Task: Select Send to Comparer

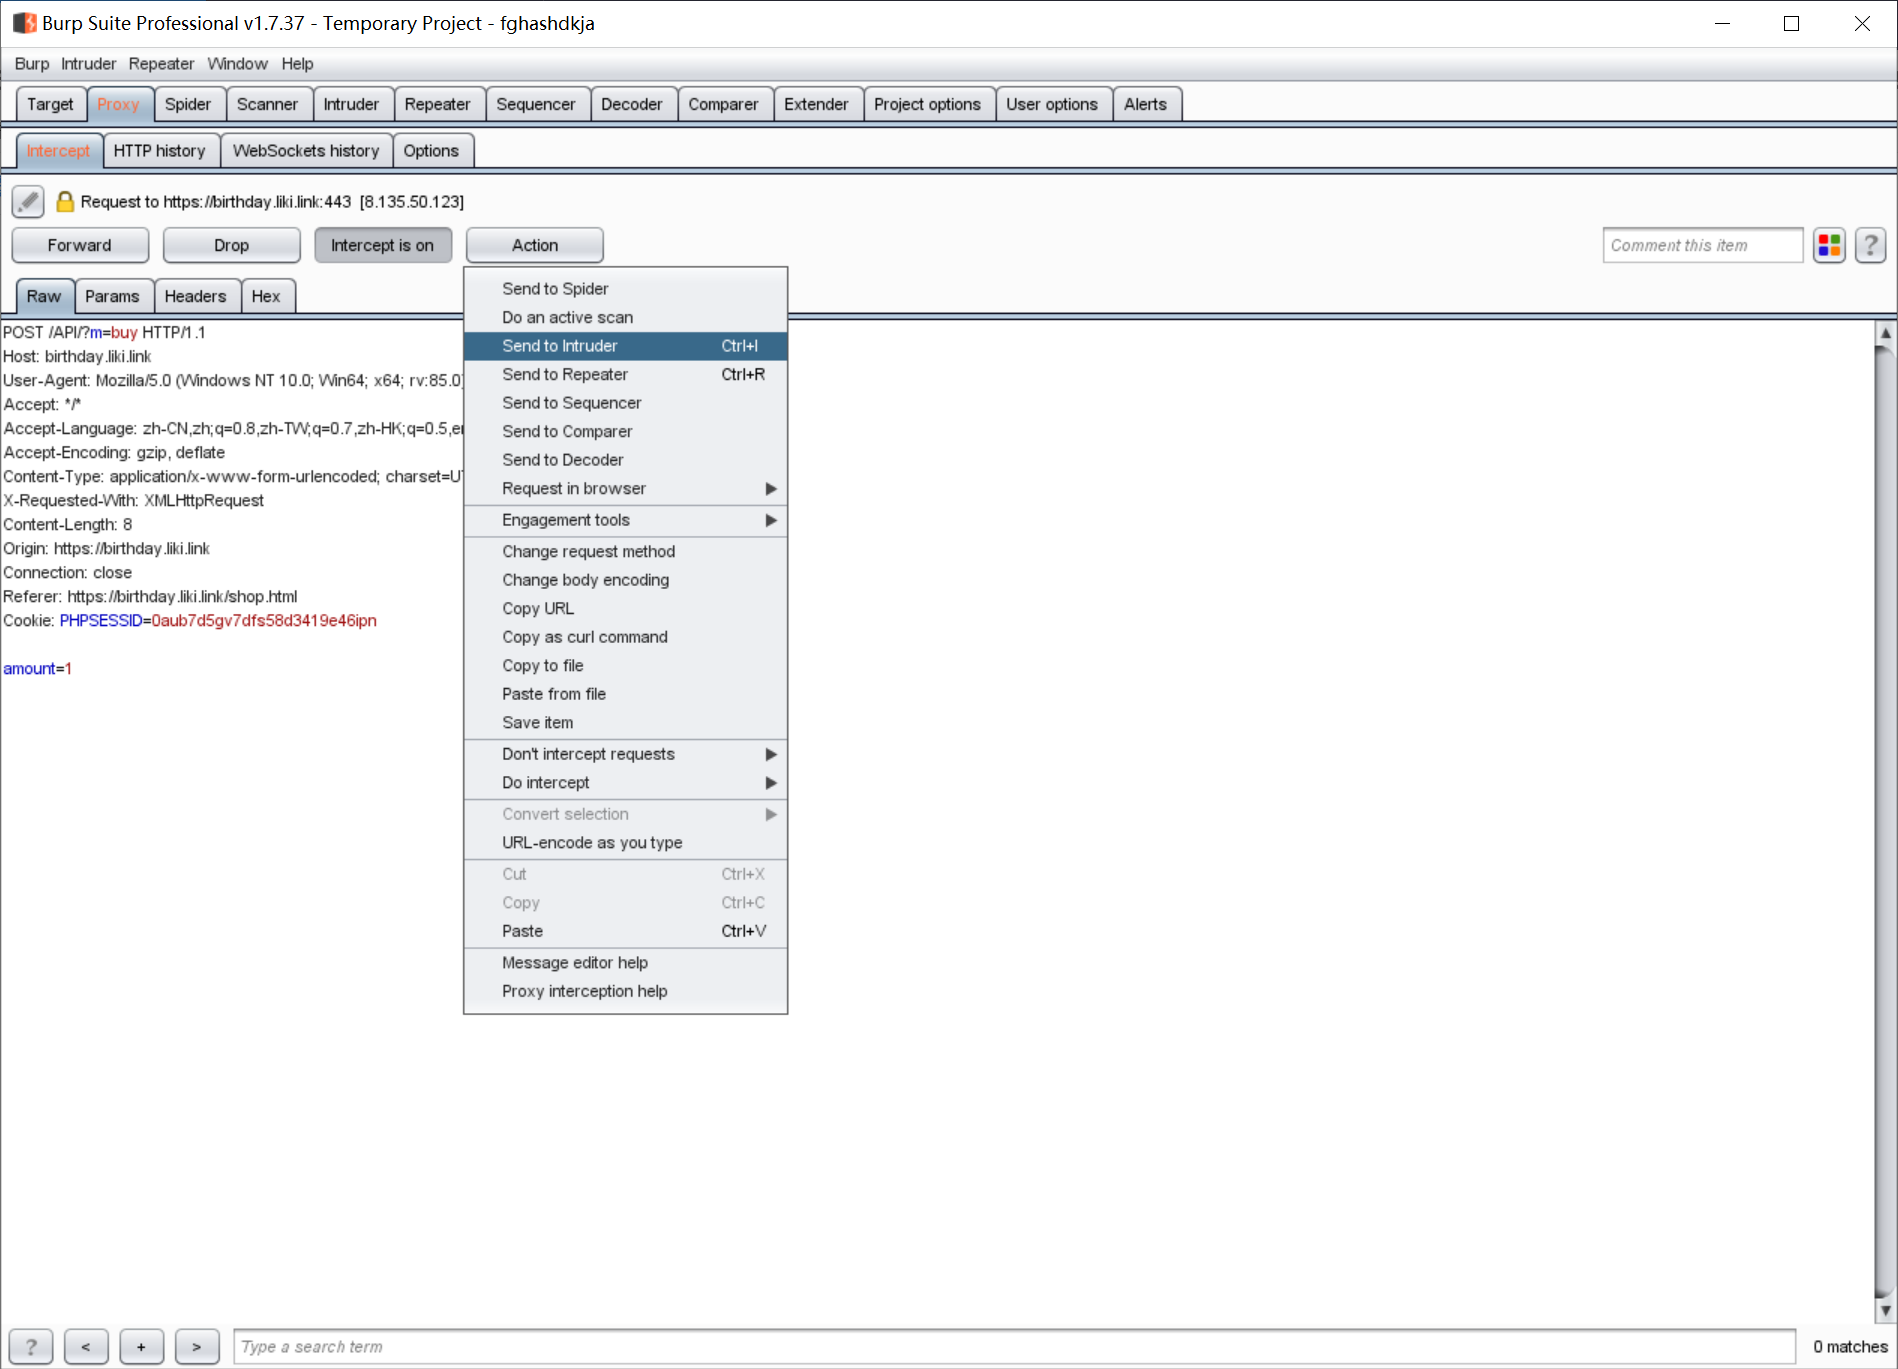Action: click(x=626, y=431)
